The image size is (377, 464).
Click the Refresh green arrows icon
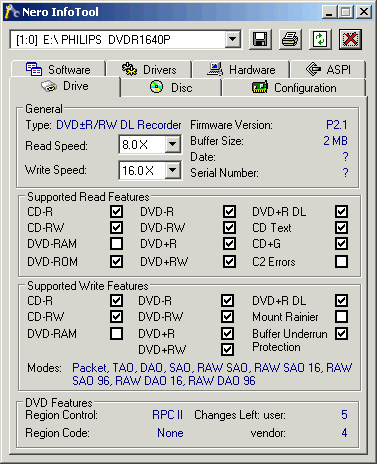coord(320,39)
